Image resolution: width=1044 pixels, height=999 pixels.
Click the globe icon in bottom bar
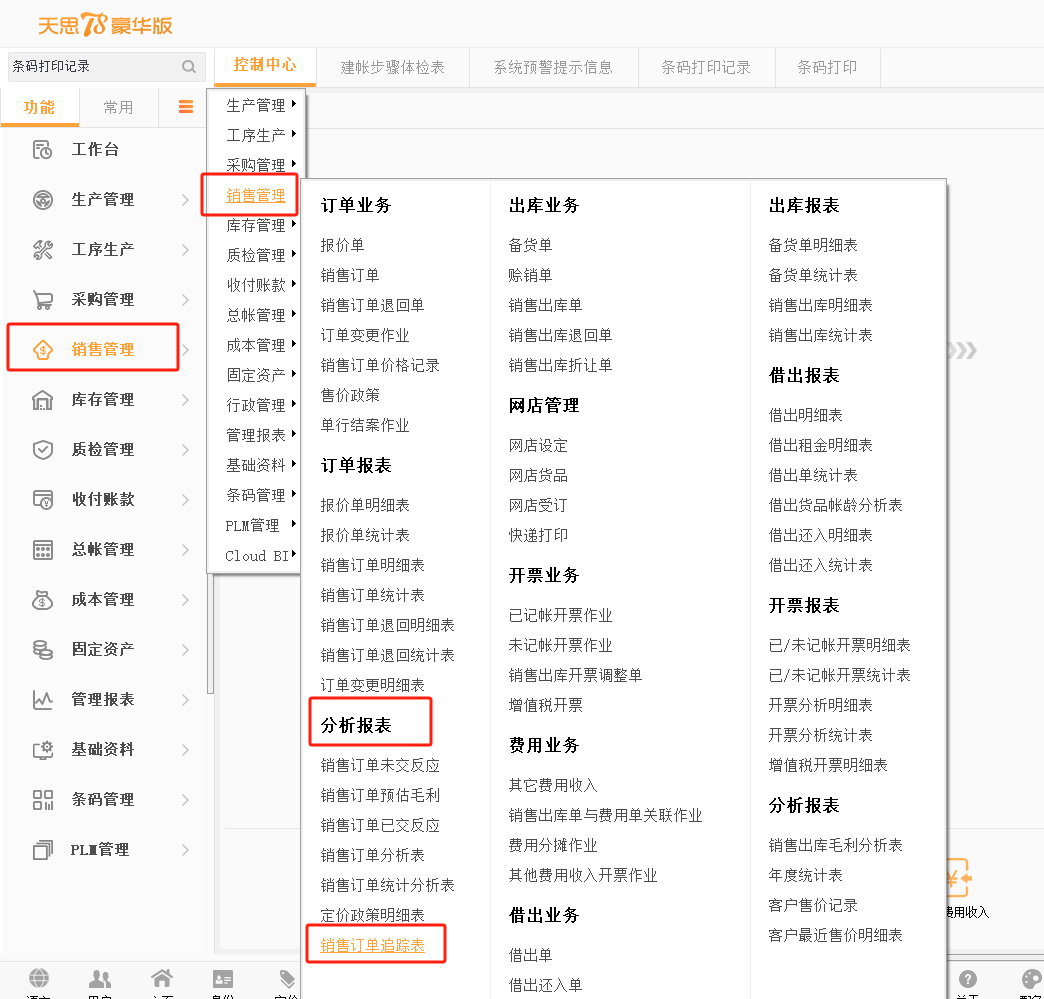[39, 979]
